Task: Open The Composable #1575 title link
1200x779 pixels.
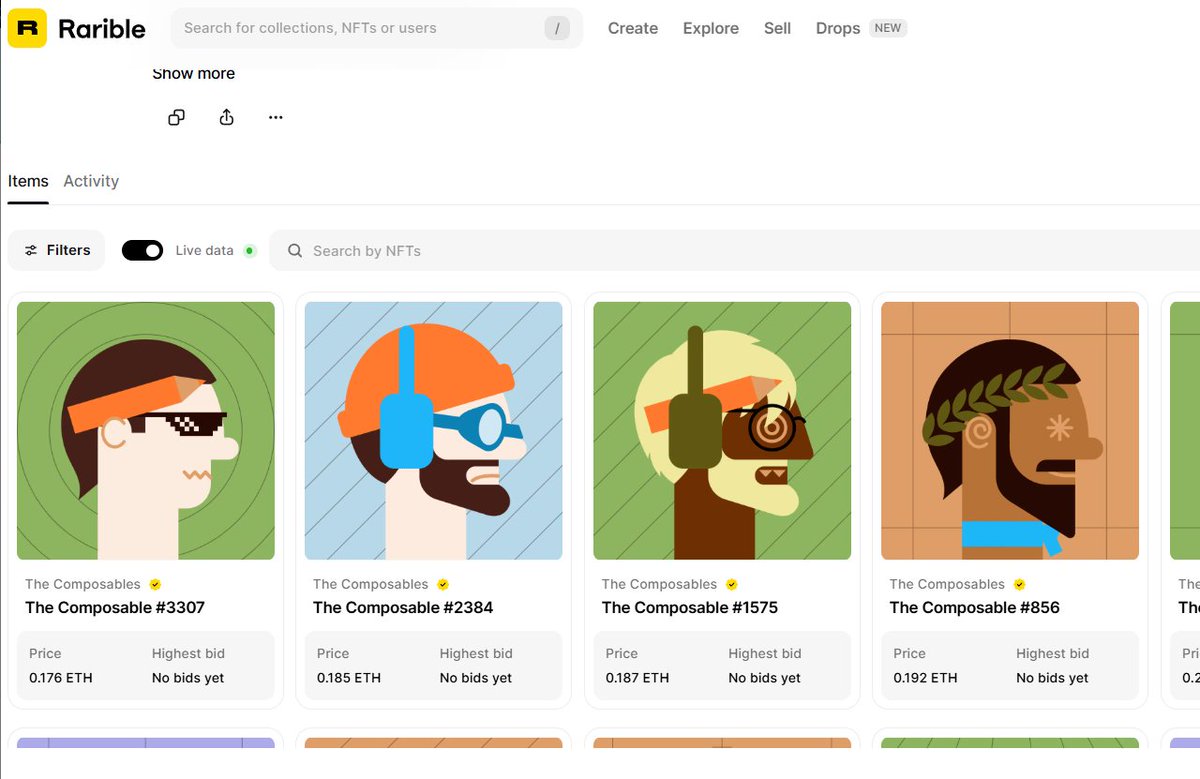Action: pyautogui.click(x=690, y=607)
